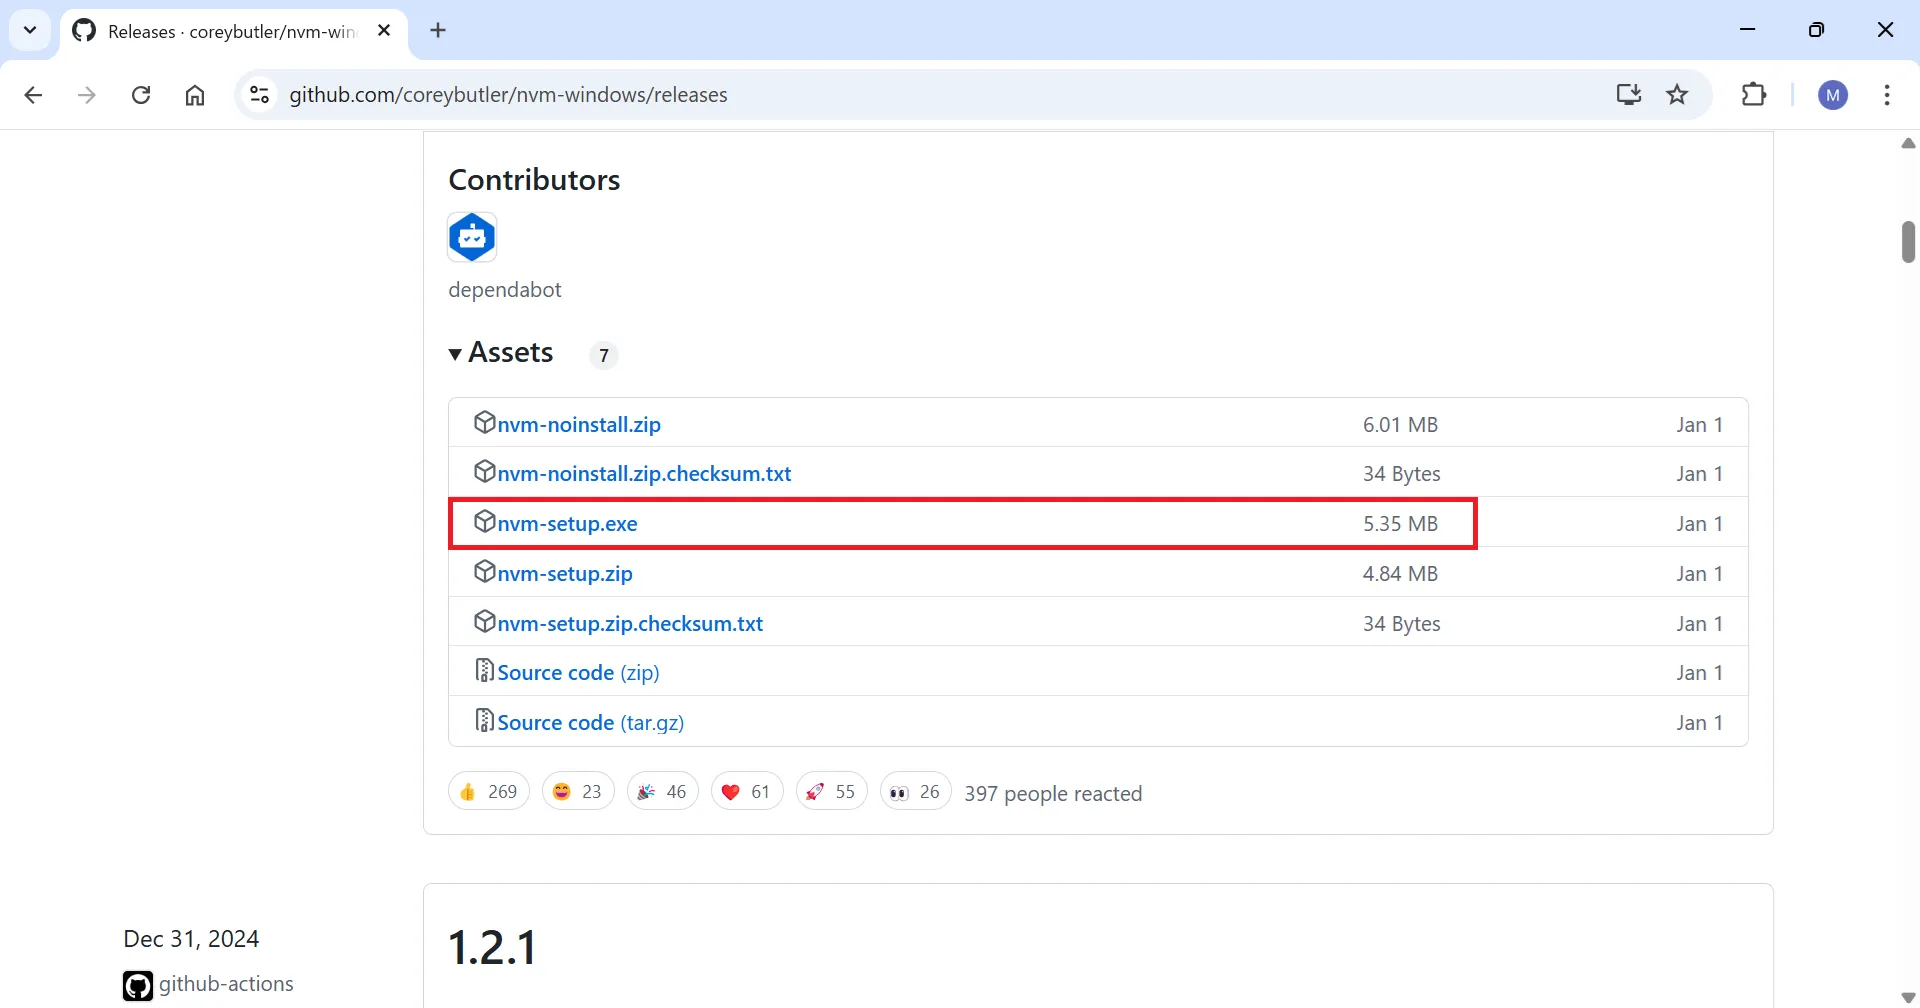This screenshot has width=1920, height=1008.
Task: Open the 1.2.1 release title
Action: [493, 947]
